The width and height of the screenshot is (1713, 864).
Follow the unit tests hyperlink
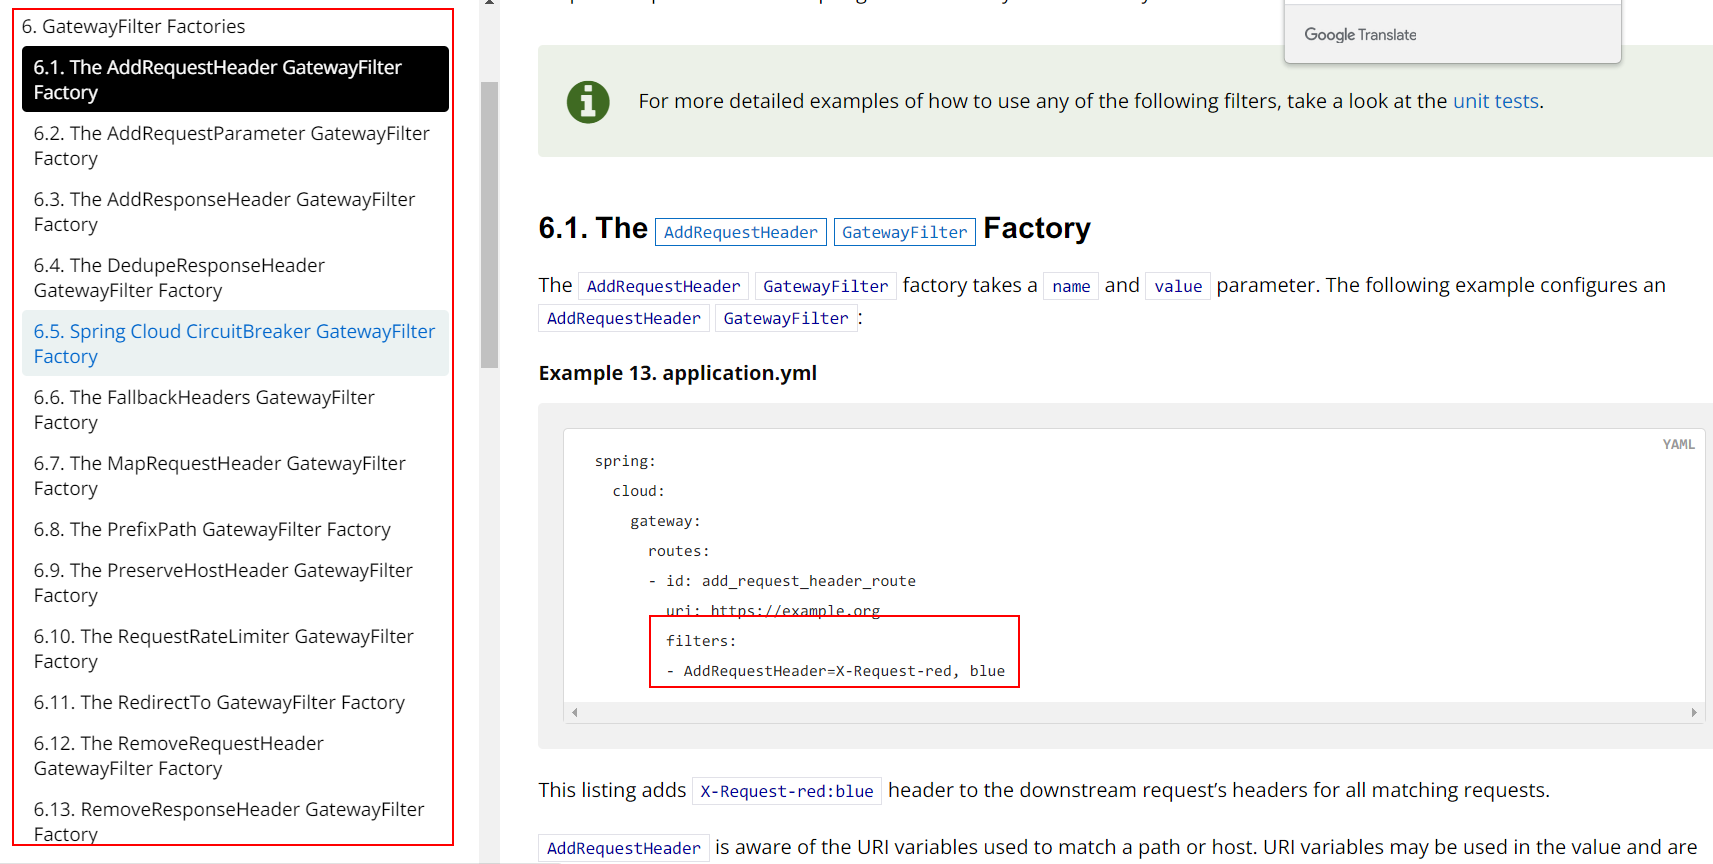(1495, 101)
